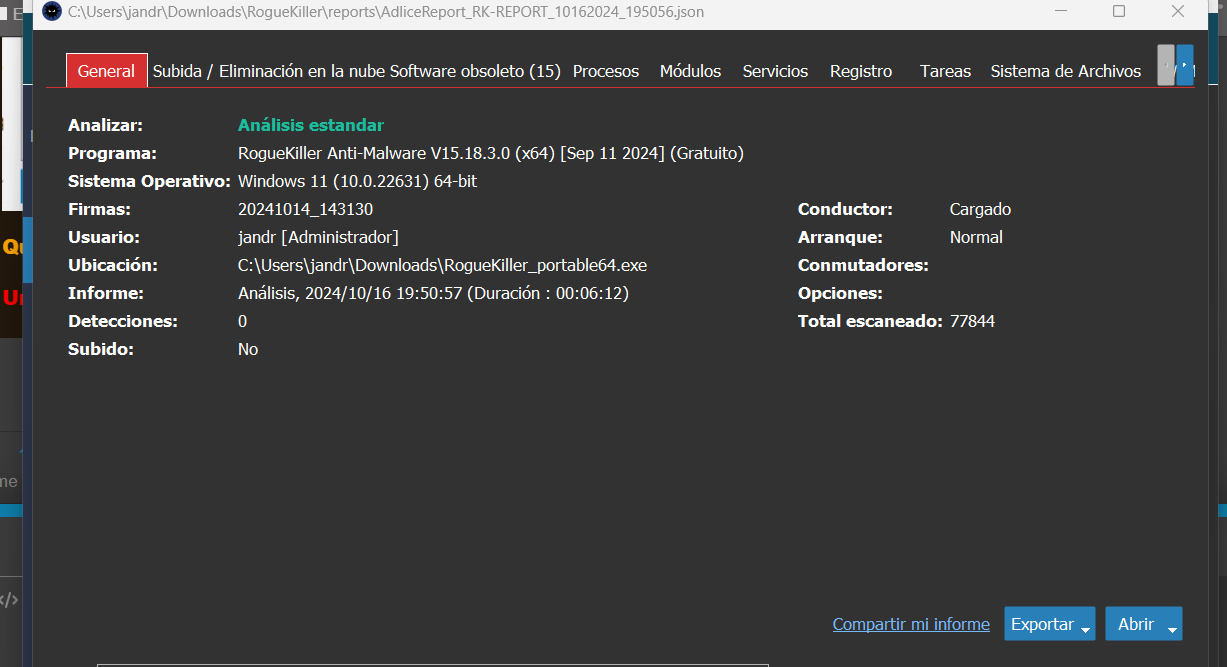Open the Abrir dropdown button
The image size is (1227, 667).
pos(1144,624)
